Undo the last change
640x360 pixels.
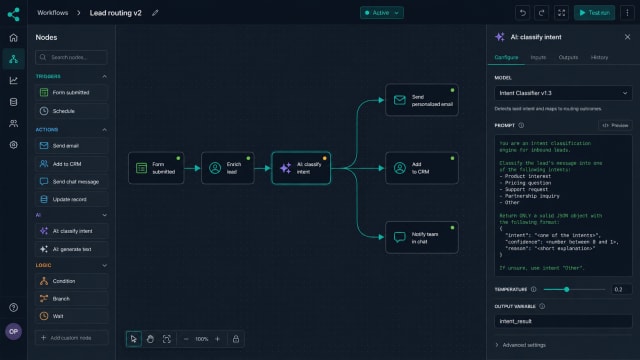(x=522, y=13)
